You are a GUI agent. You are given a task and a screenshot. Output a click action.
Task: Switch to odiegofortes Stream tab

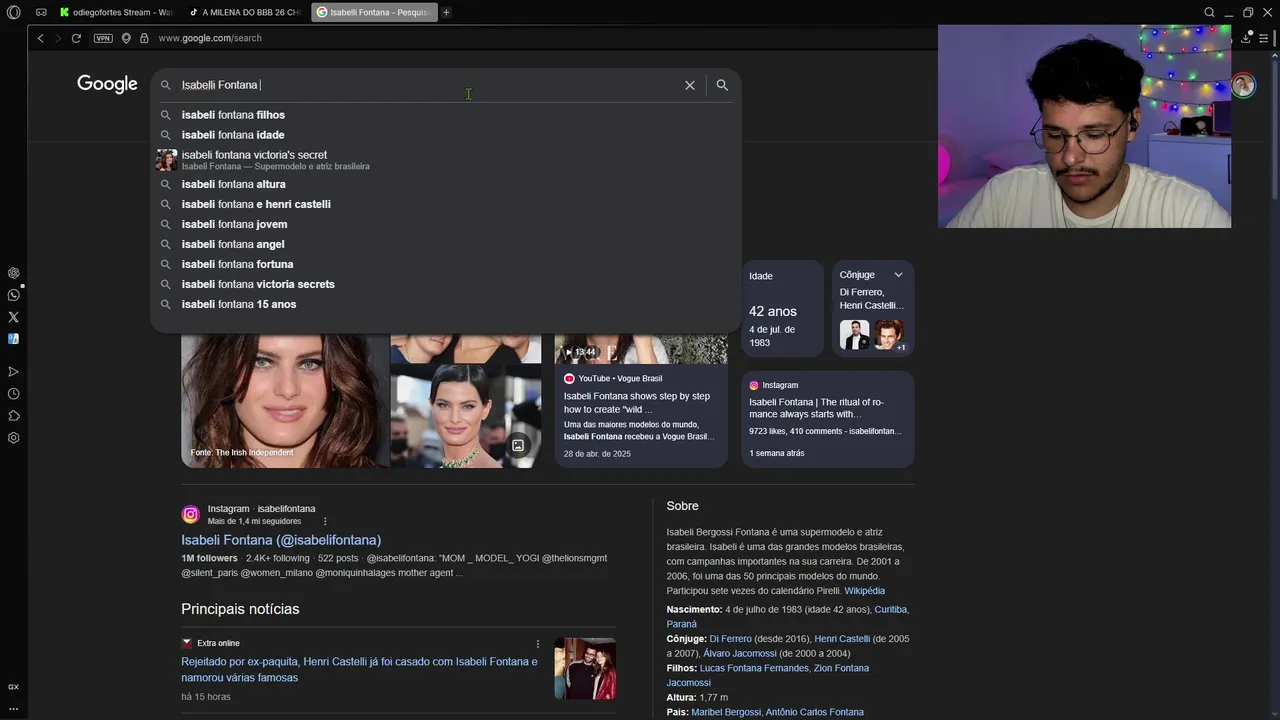tap(116, 12)
